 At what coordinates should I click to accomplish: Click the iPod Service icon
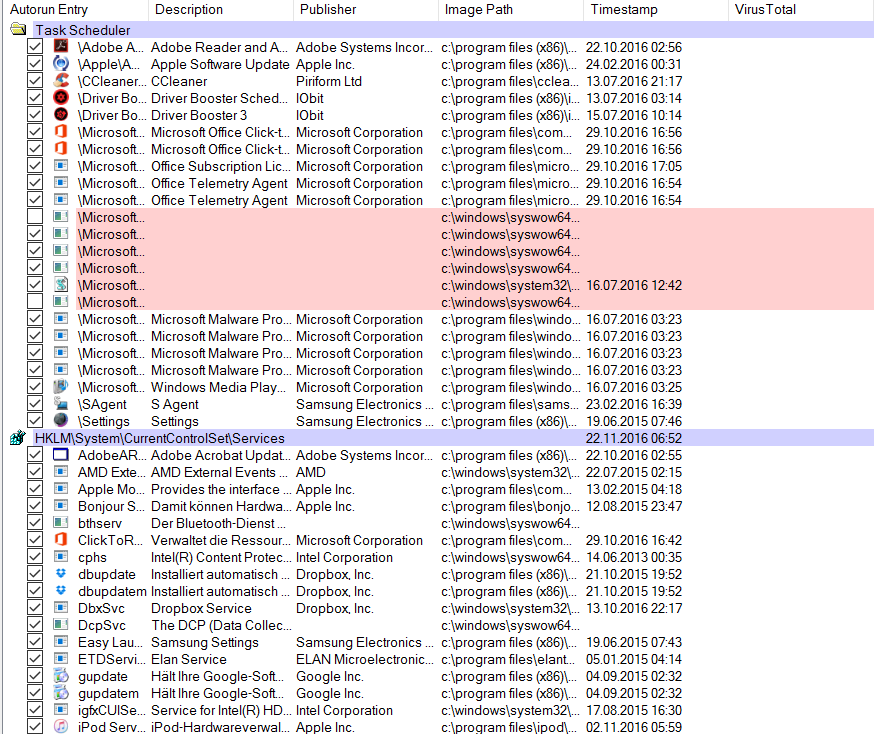(x=61, y=727)
